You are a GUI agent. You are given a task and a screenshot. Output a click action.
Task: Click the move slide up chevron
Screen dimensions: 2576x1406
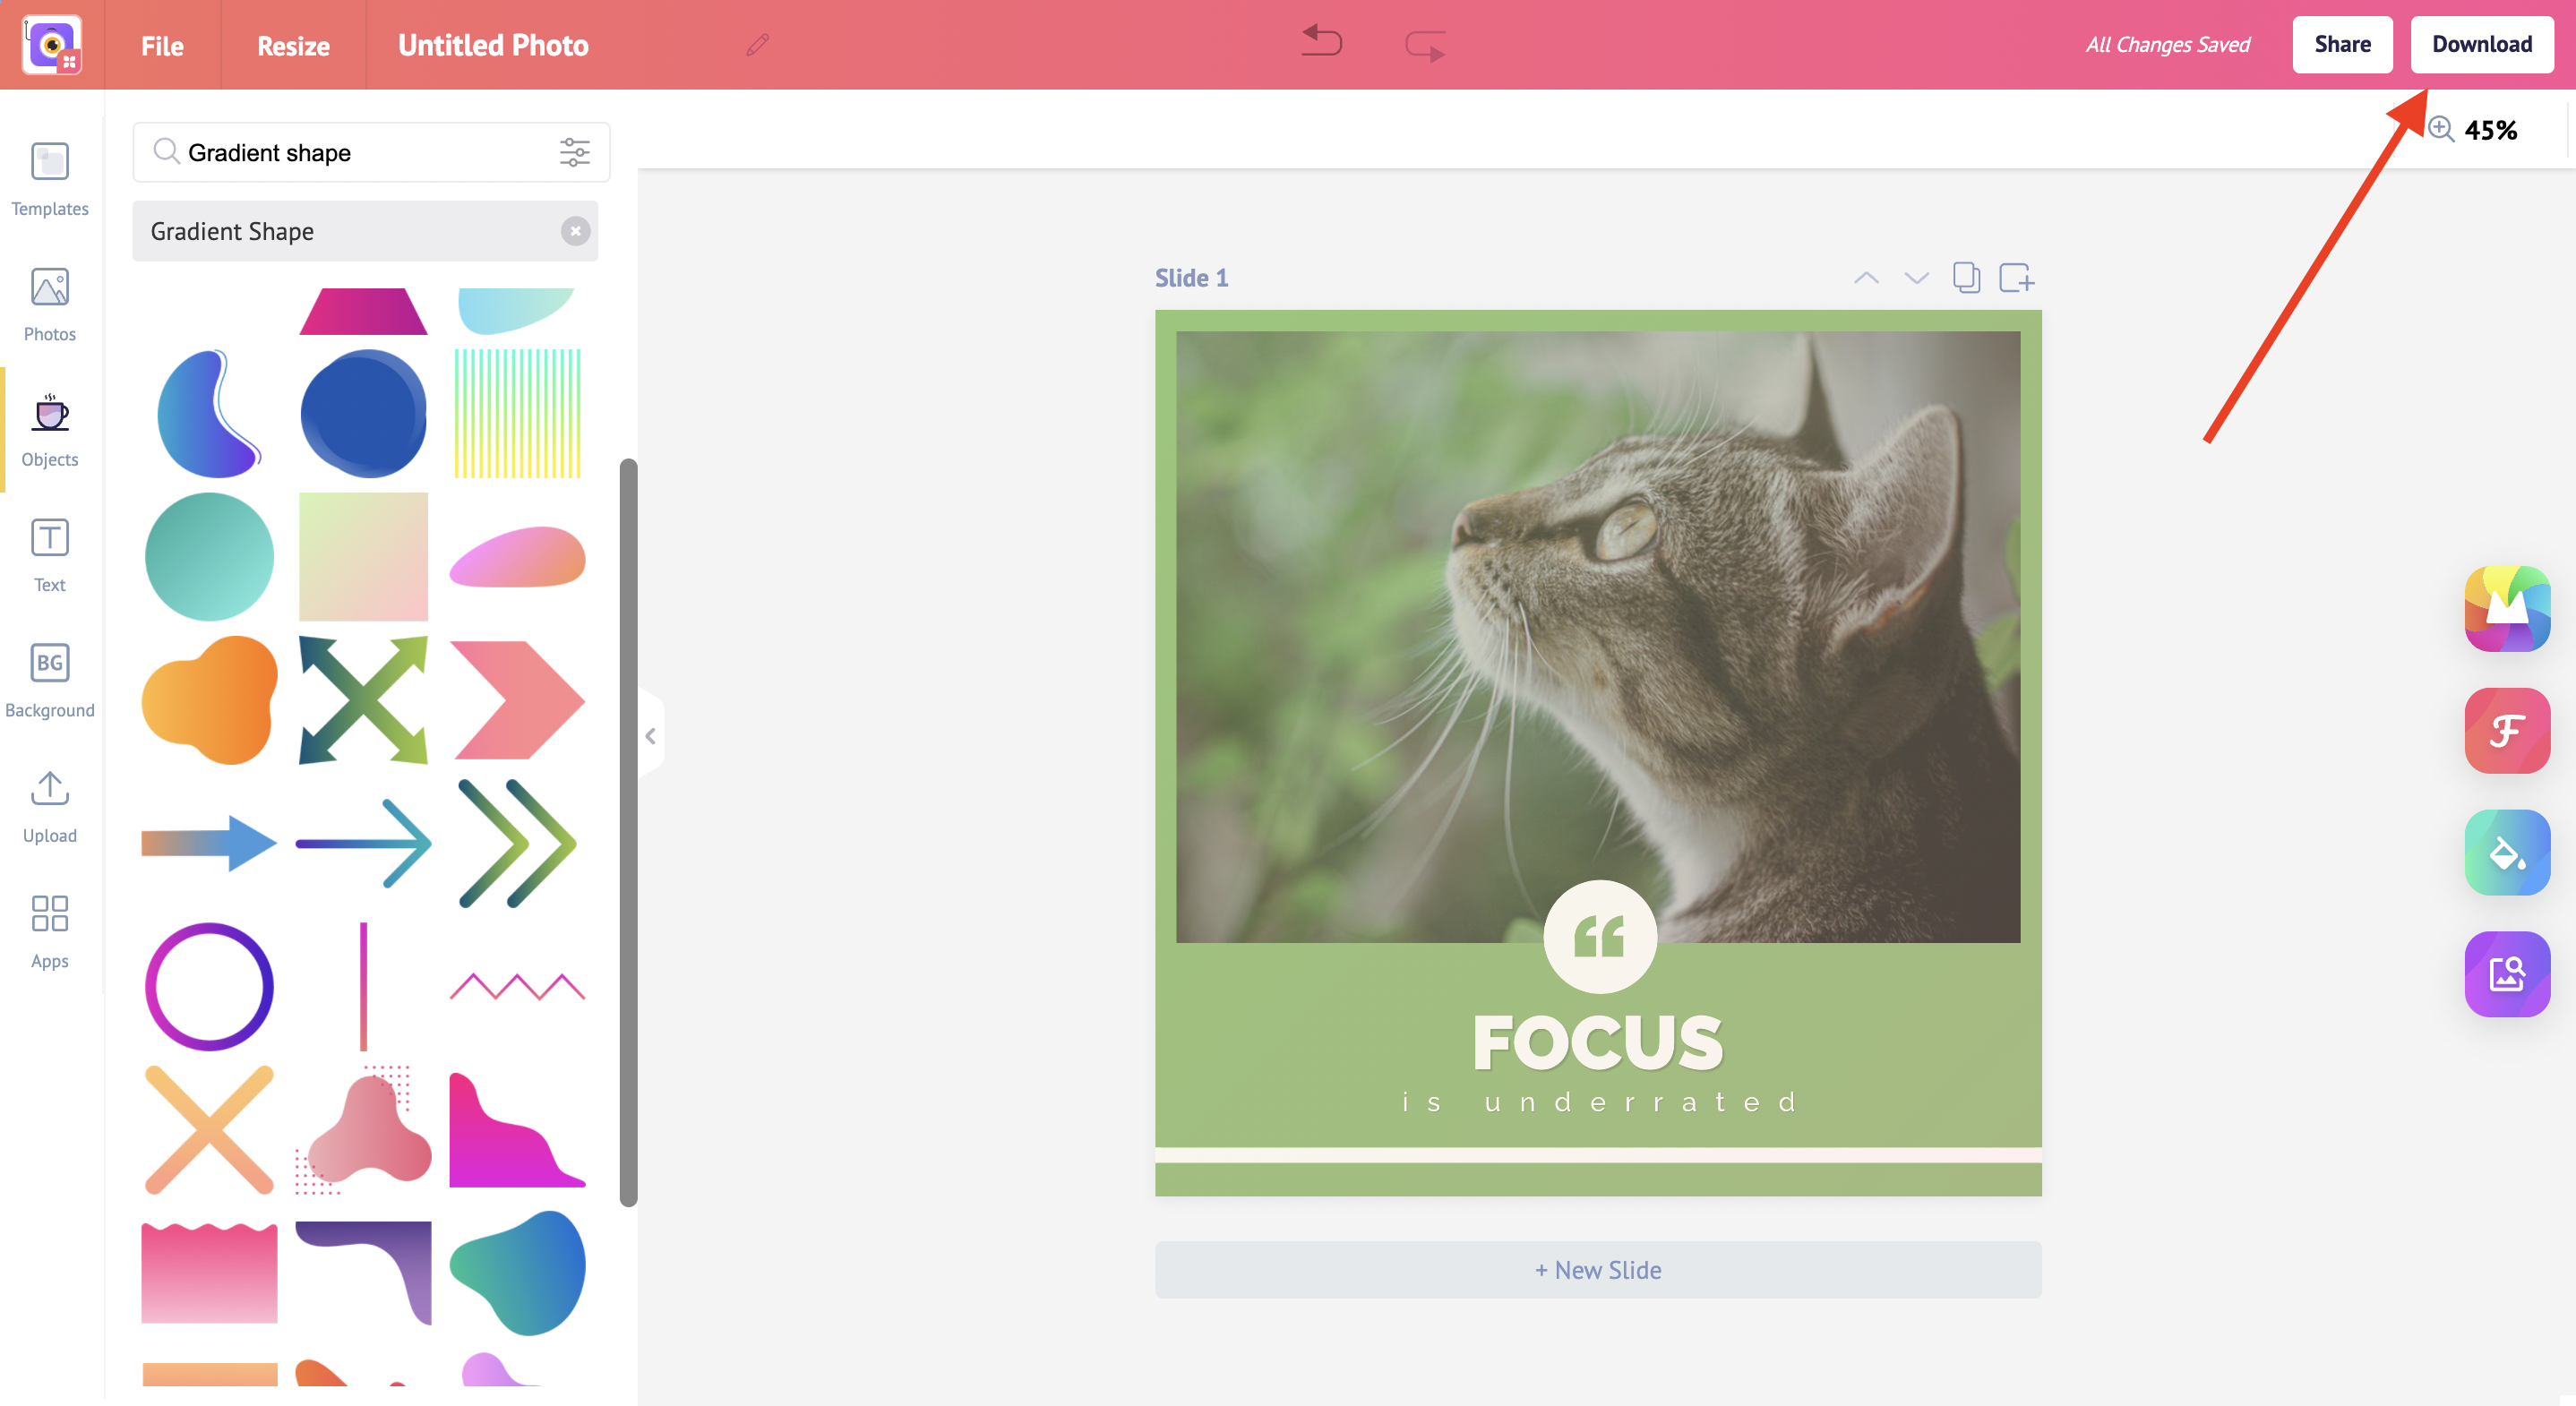(x=1868, y=277)
